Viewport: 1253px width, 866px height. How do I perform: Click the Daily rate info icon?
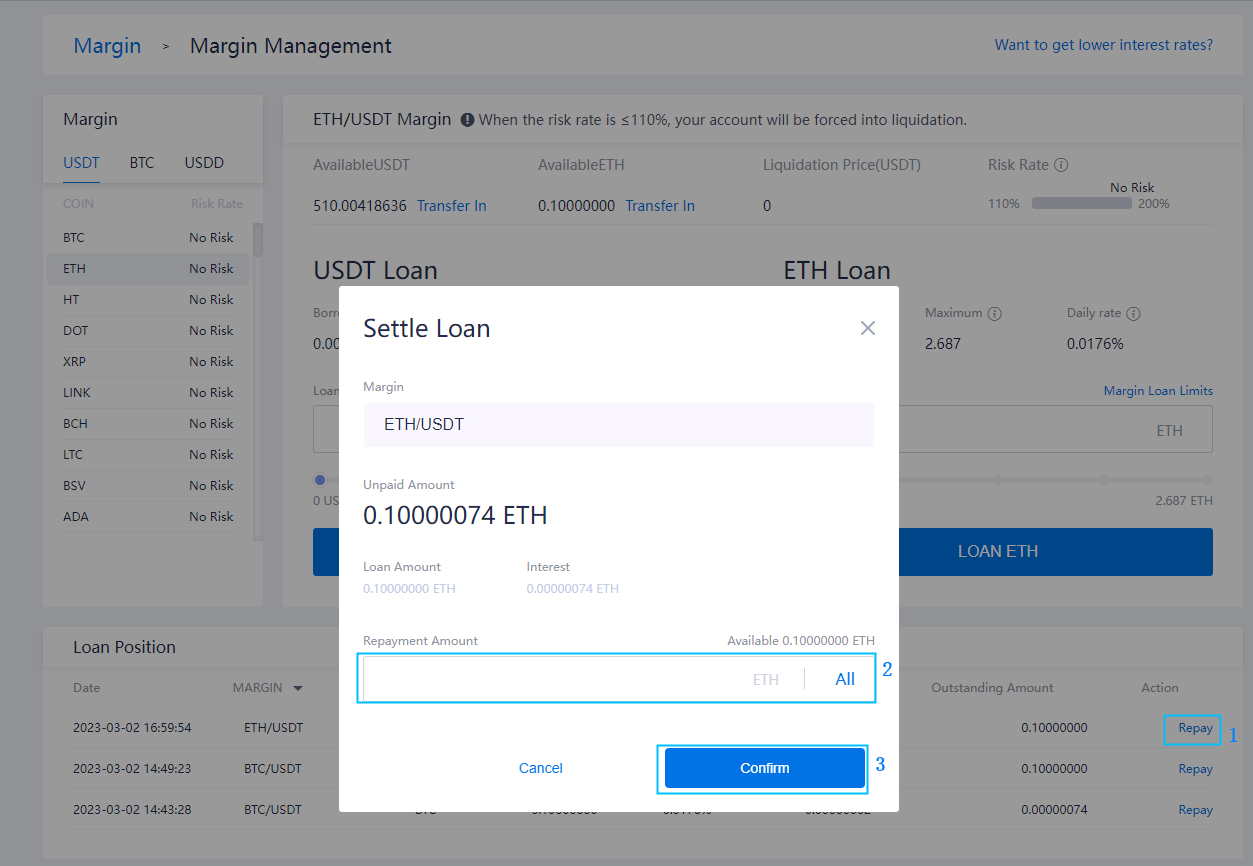point(1133,313)
